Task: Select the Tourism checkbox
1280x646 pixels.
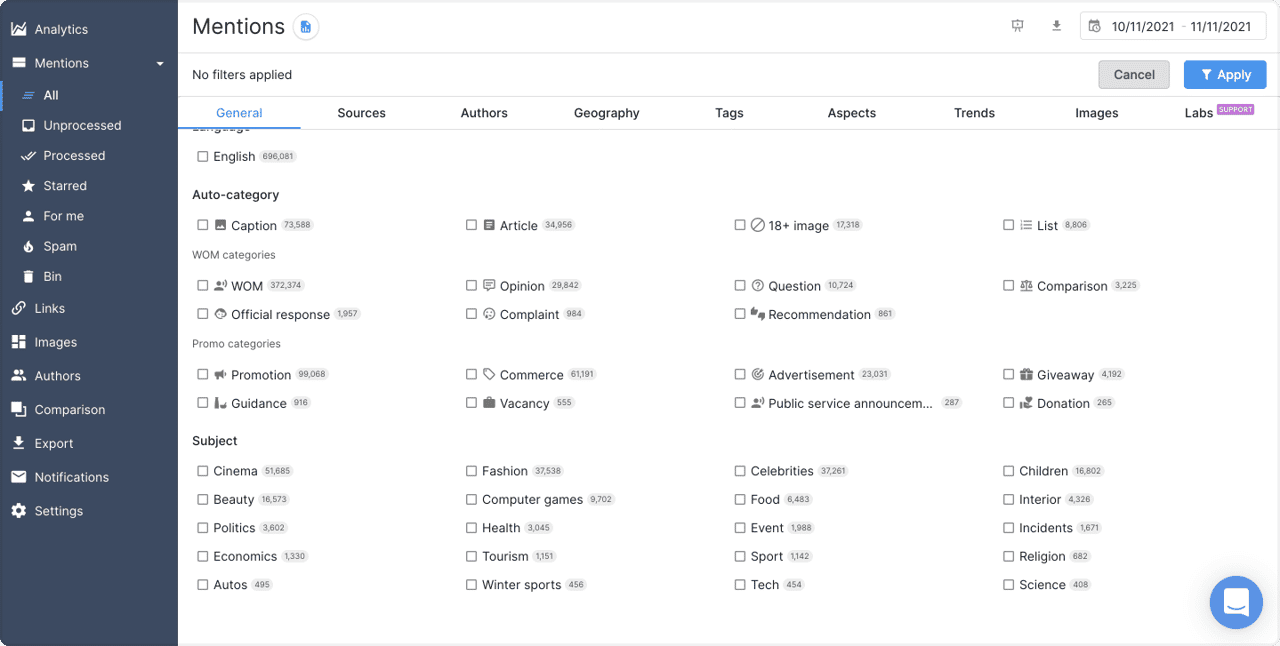Action: [x=471, y=556]
